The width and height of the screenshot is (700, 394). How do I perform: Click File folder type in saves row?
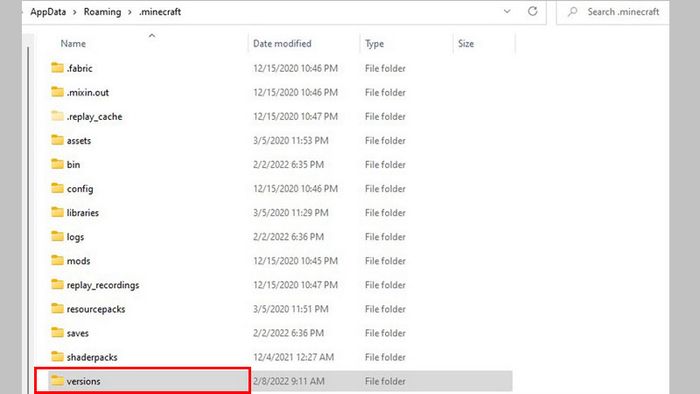click(x=385, y=333)
